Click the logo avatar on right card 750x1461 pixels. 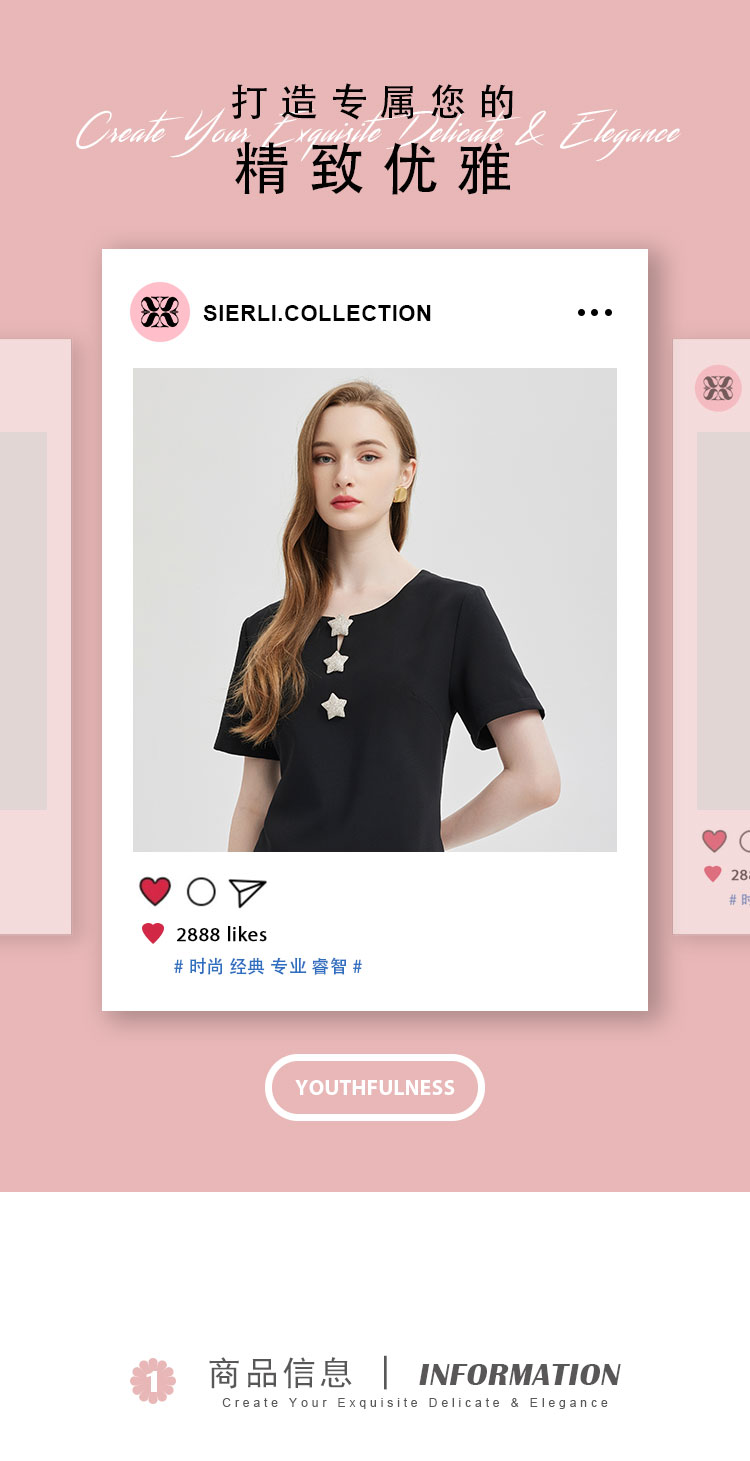click(718, 388)
